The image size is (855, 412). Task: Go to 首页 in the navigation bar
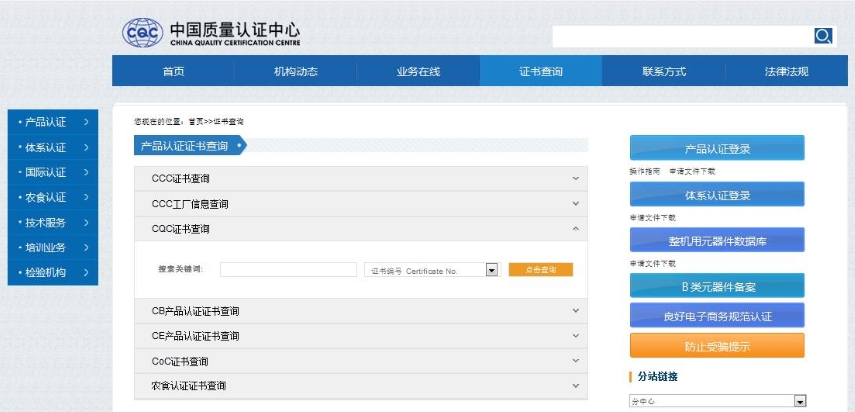coord(173,71)
